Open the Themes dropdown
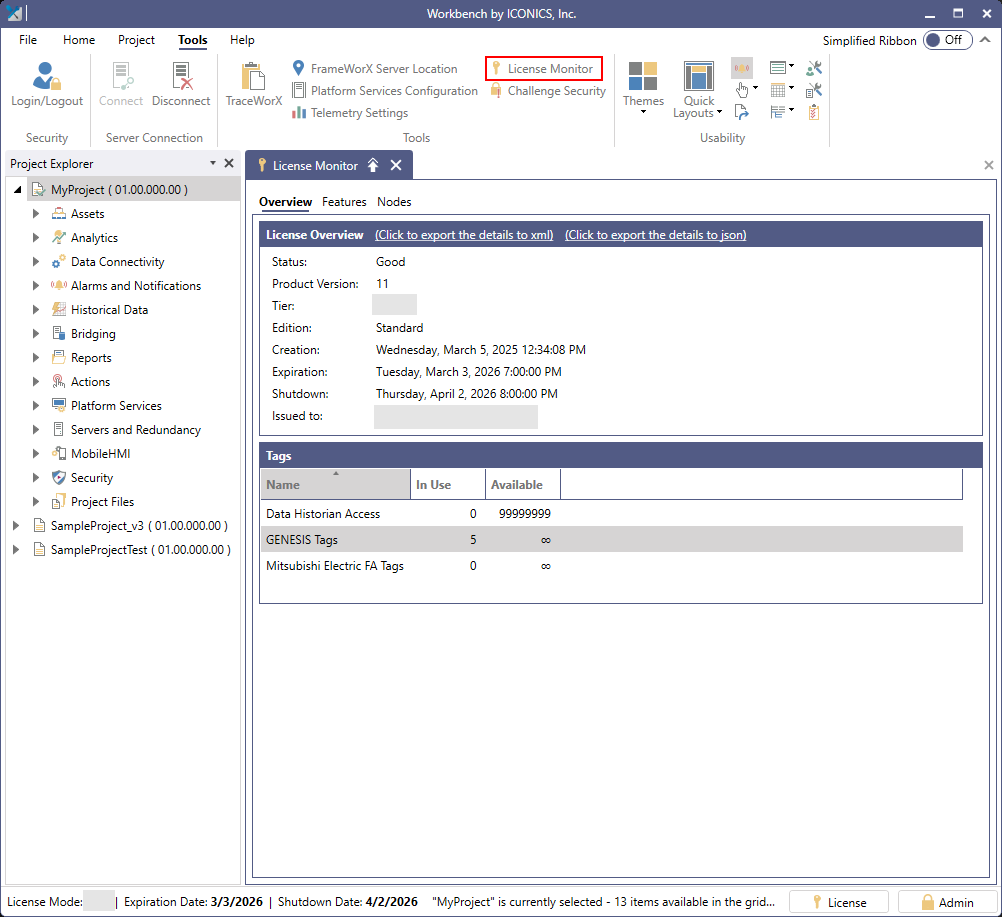Screen dimensions: 1002x917 643,84
